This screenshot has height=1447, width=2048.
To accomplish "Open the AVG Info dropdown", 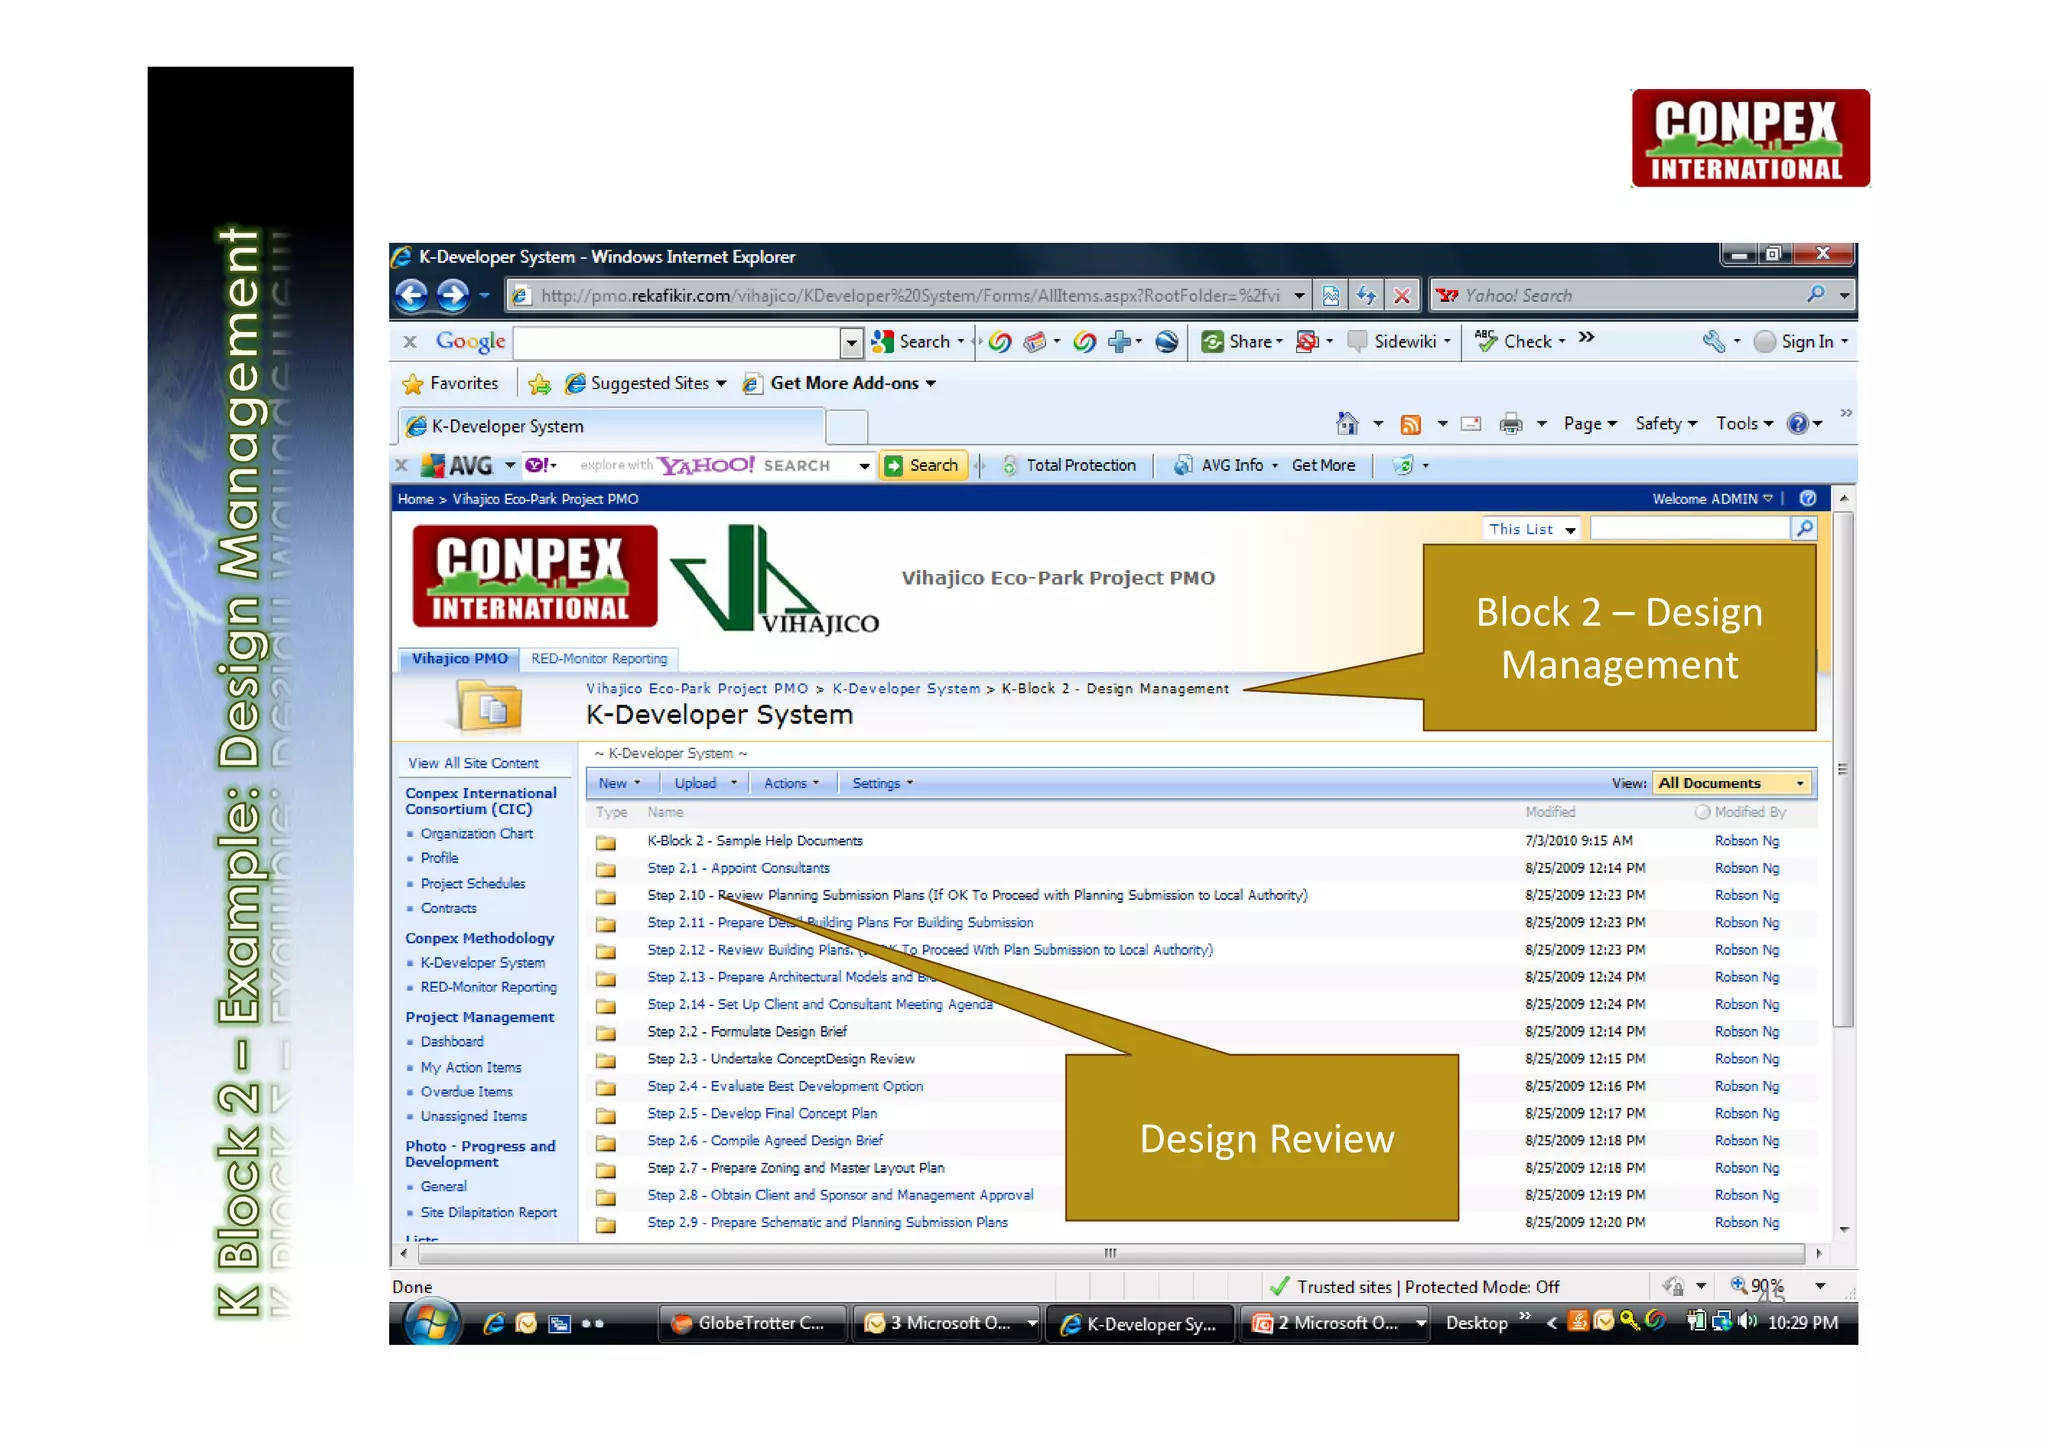I will point(1225,465).
